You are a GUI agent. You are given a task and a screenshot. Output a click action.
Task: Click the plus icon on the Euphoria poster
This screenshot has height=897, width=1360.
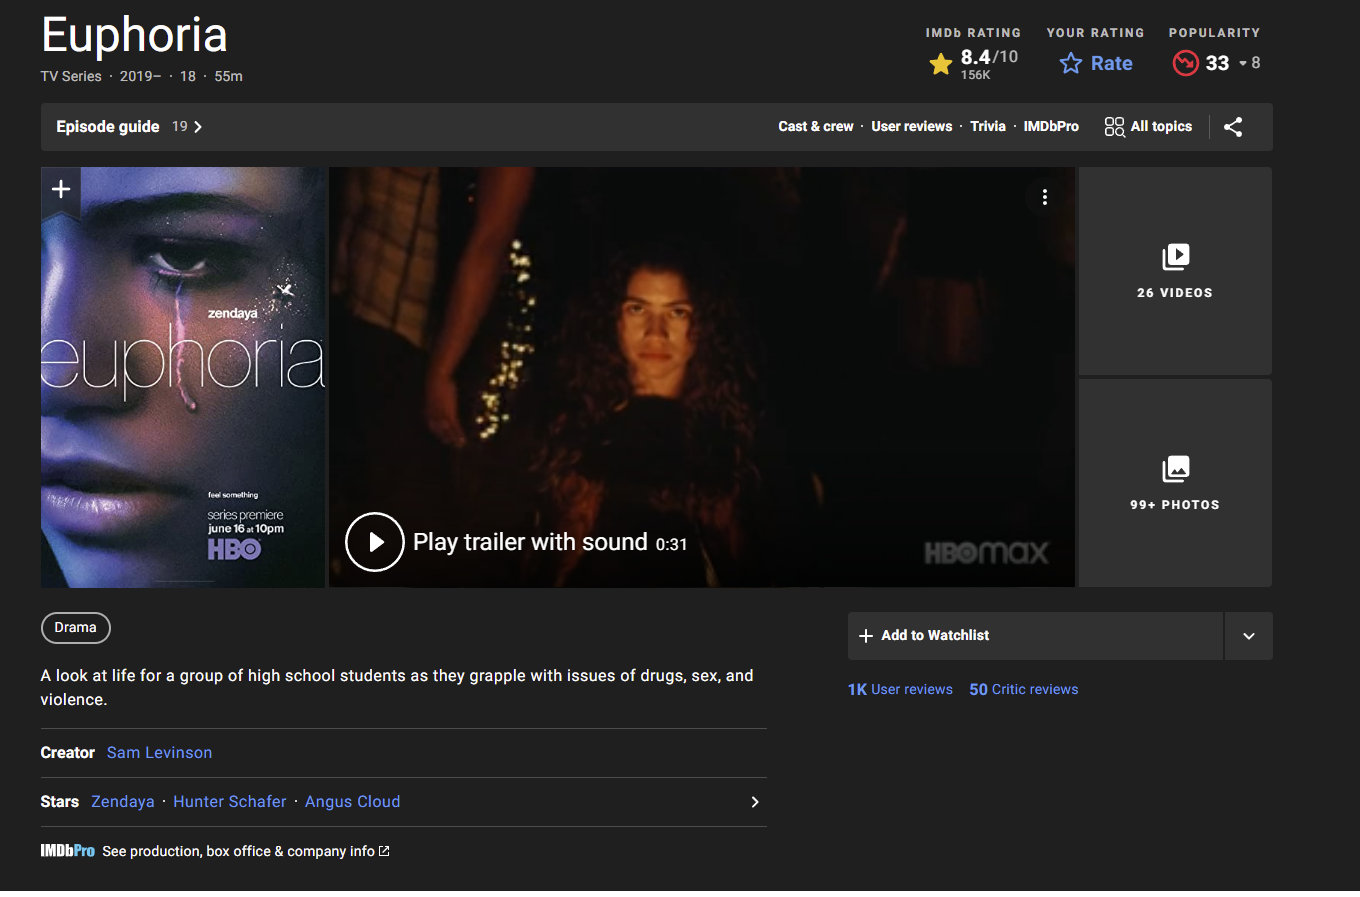pos(61,189)
